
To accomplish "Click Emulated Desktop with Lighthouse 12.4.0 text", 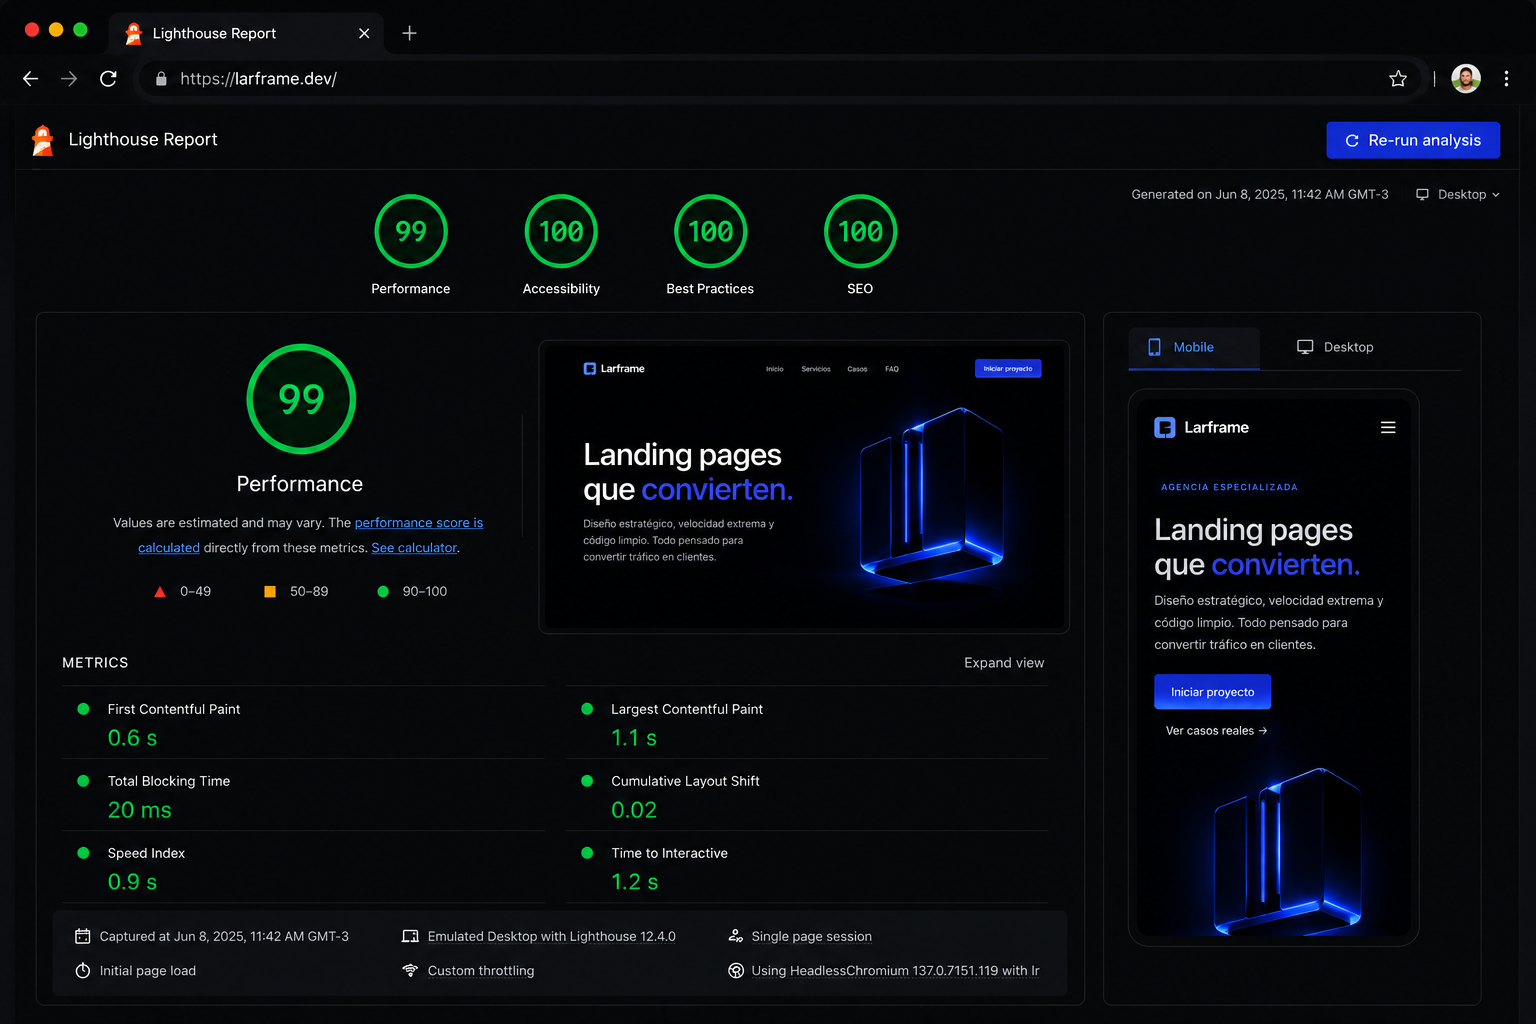I will click(x=552, y=937).
